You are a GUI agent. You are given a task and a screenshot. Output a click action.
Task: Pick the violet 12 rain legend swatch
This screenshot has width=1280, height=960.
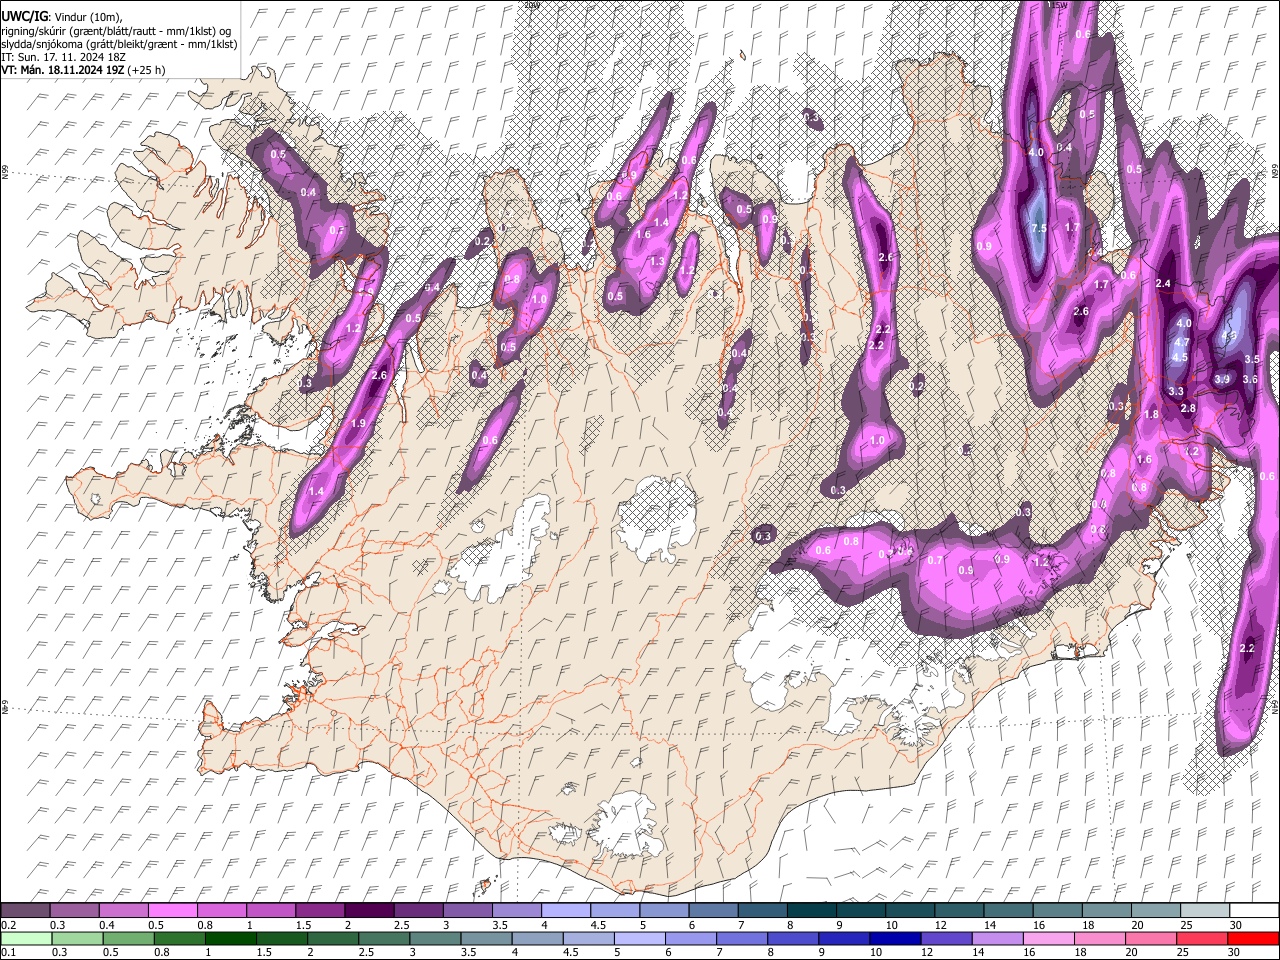pyautogui.click(x=947, y=939)
